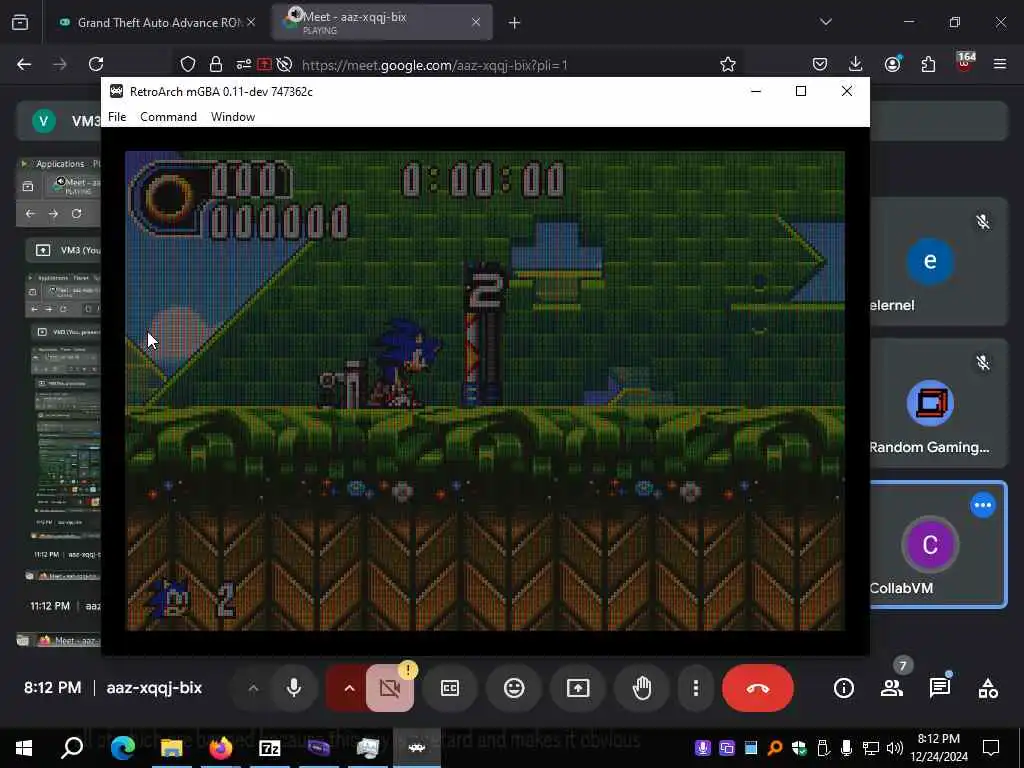
Task: Open the Pocket save icon
Action: point(820,64)
